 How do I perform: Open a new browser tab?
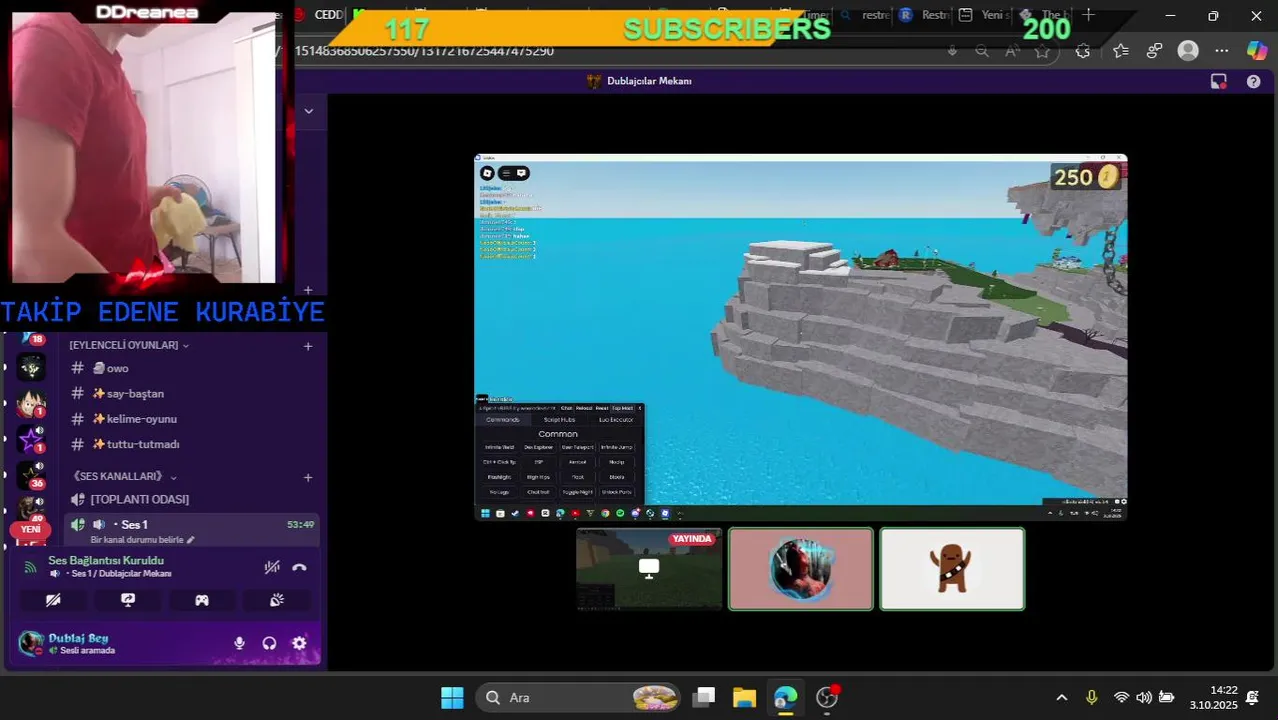[1089, 15]
